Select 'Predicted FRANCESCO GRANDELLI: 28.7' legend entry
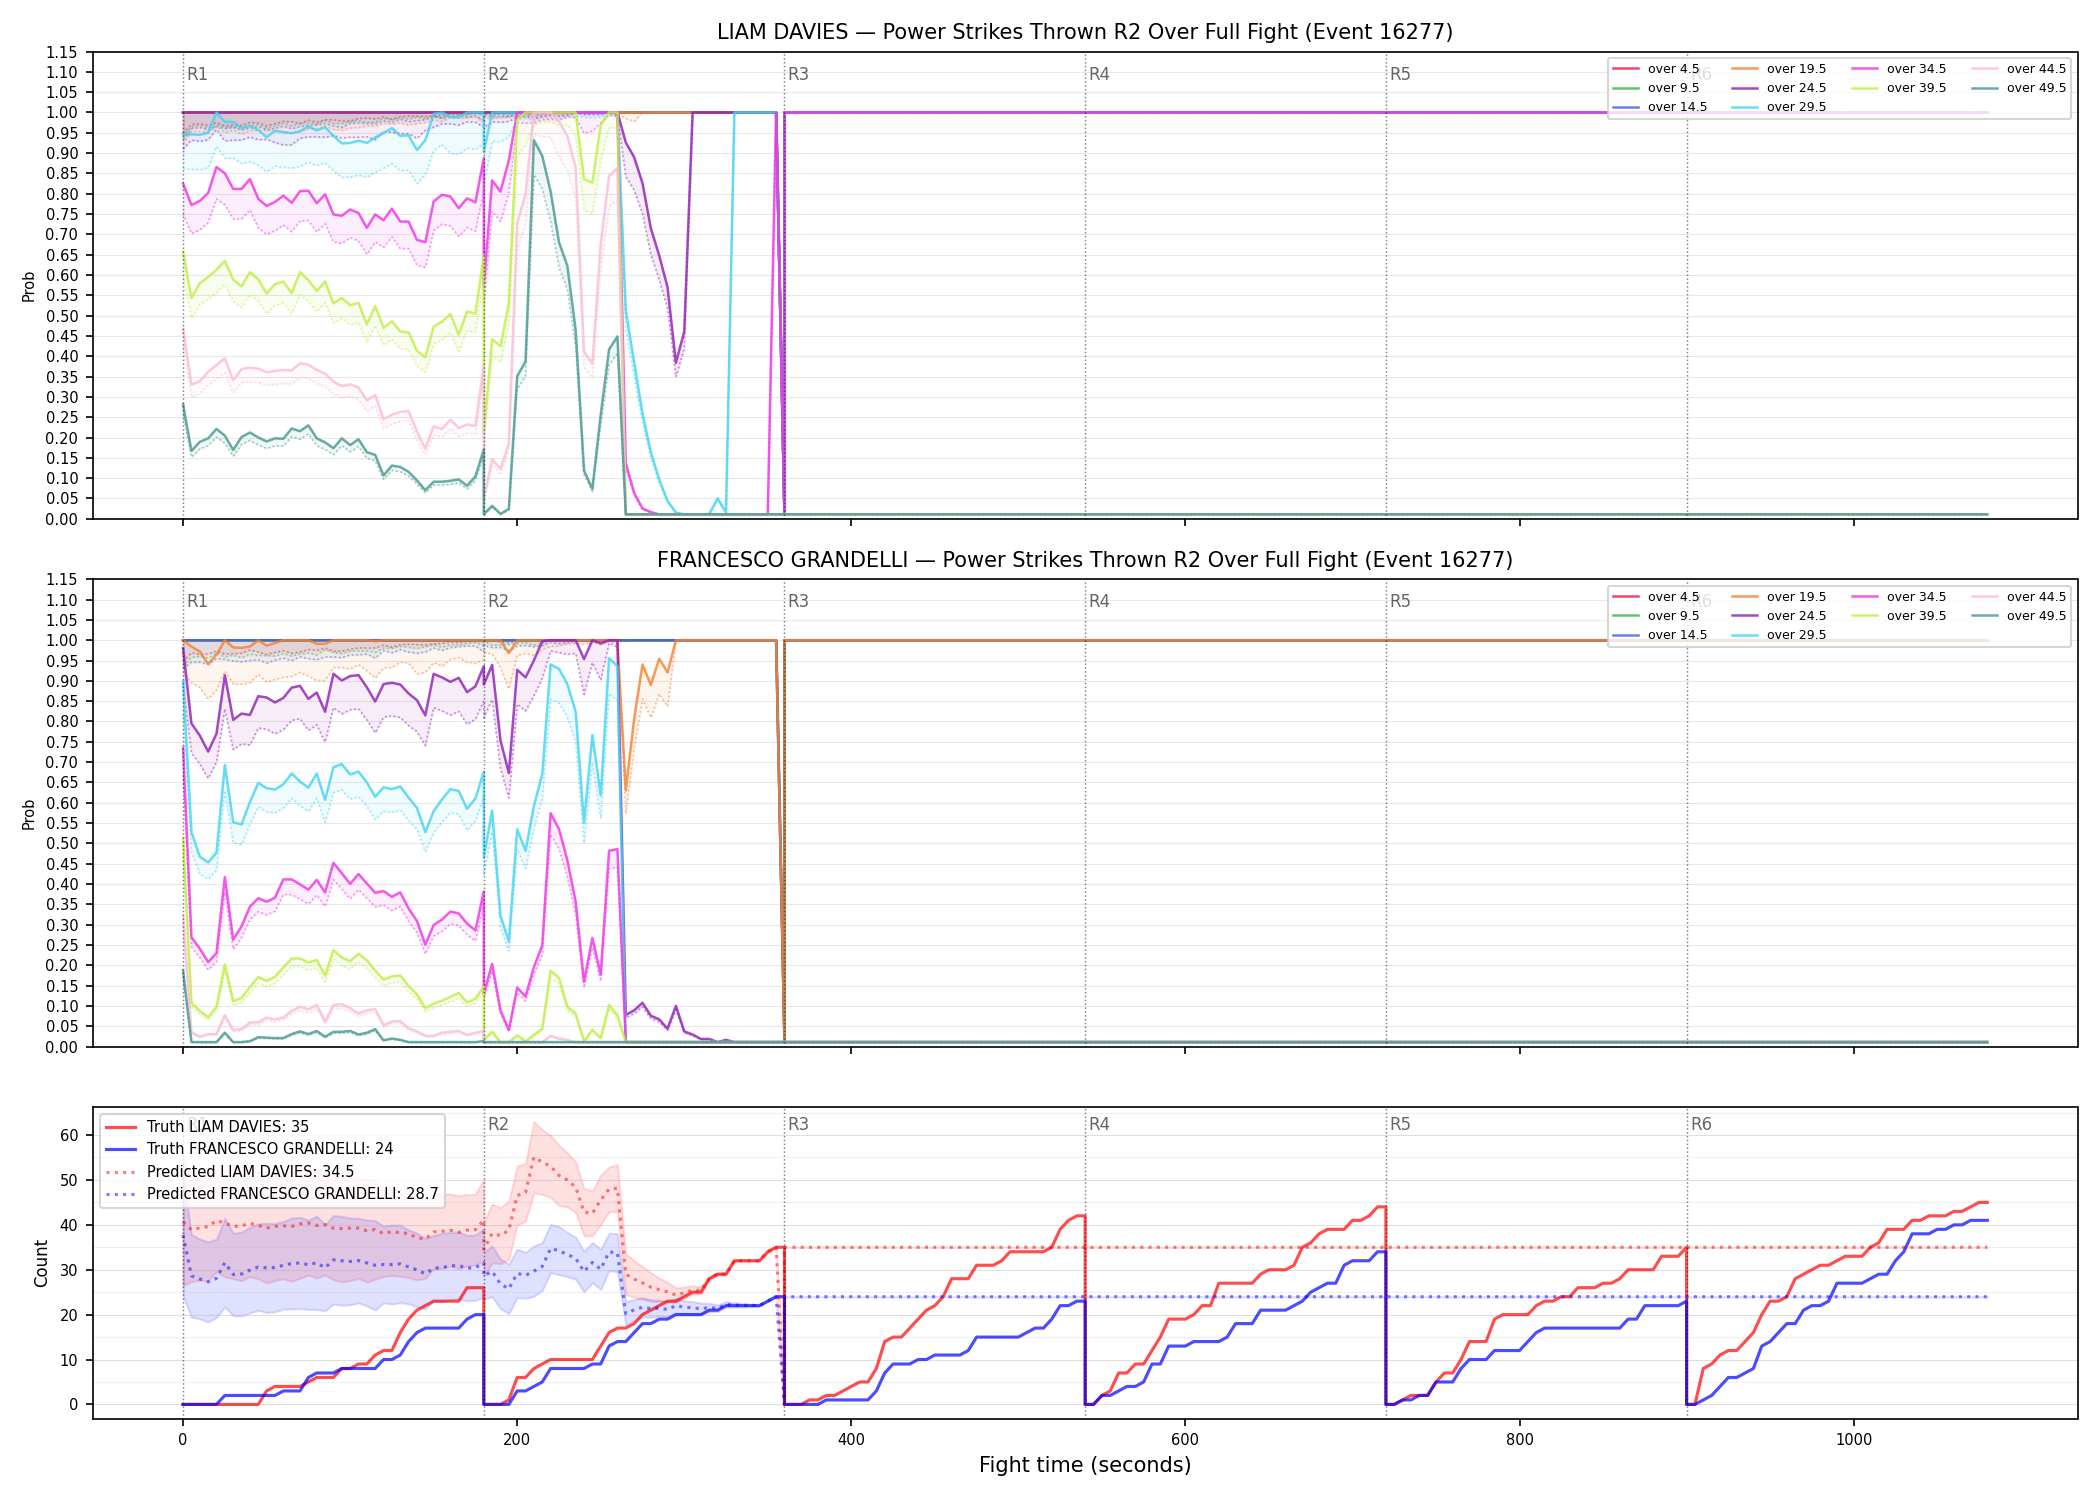The width and height of the screenshot is (2100, 1500). 271,1194
